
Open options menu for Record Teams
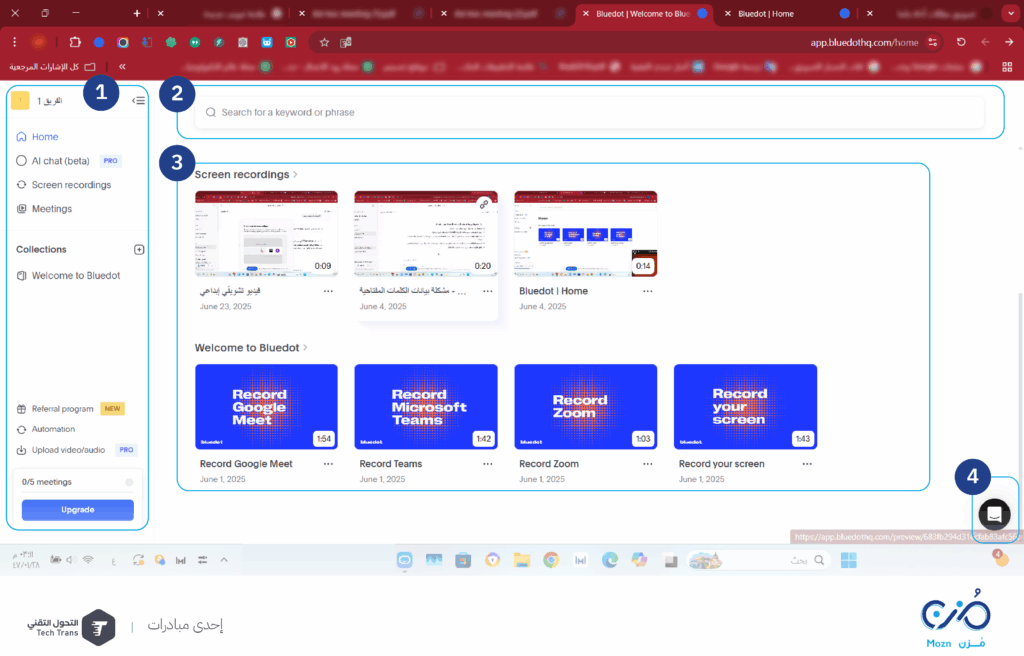coord(488,464)
